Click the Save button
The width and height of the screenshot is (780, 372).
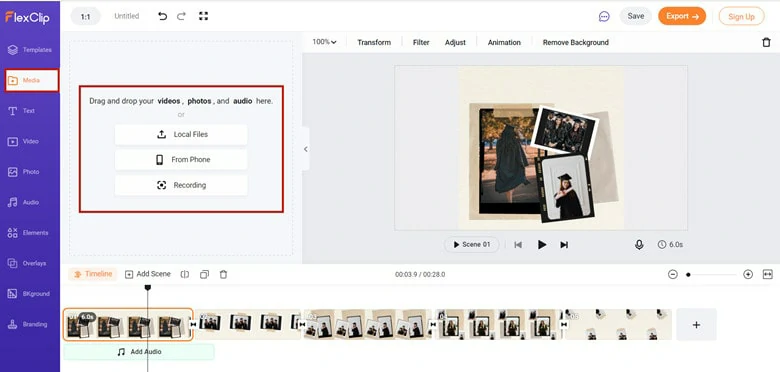click(x=636, y=16)
